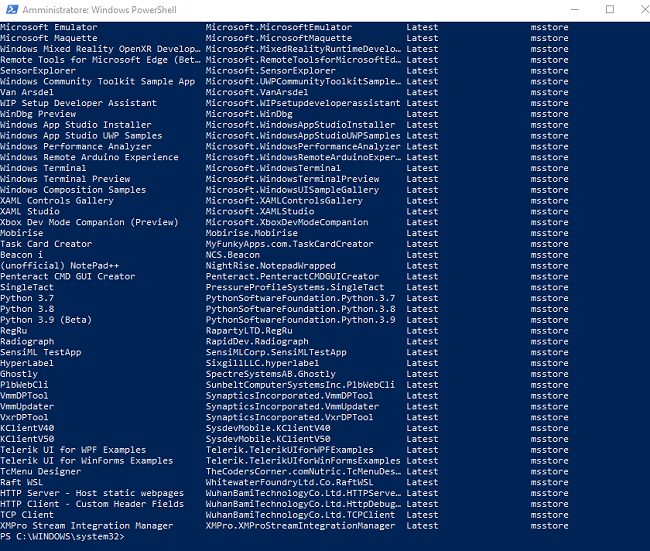Viewport: 650px width, 551px height.
Task: Click 'XMPro Stream Integration Manager' name
Action: click(x=87, y=525)
